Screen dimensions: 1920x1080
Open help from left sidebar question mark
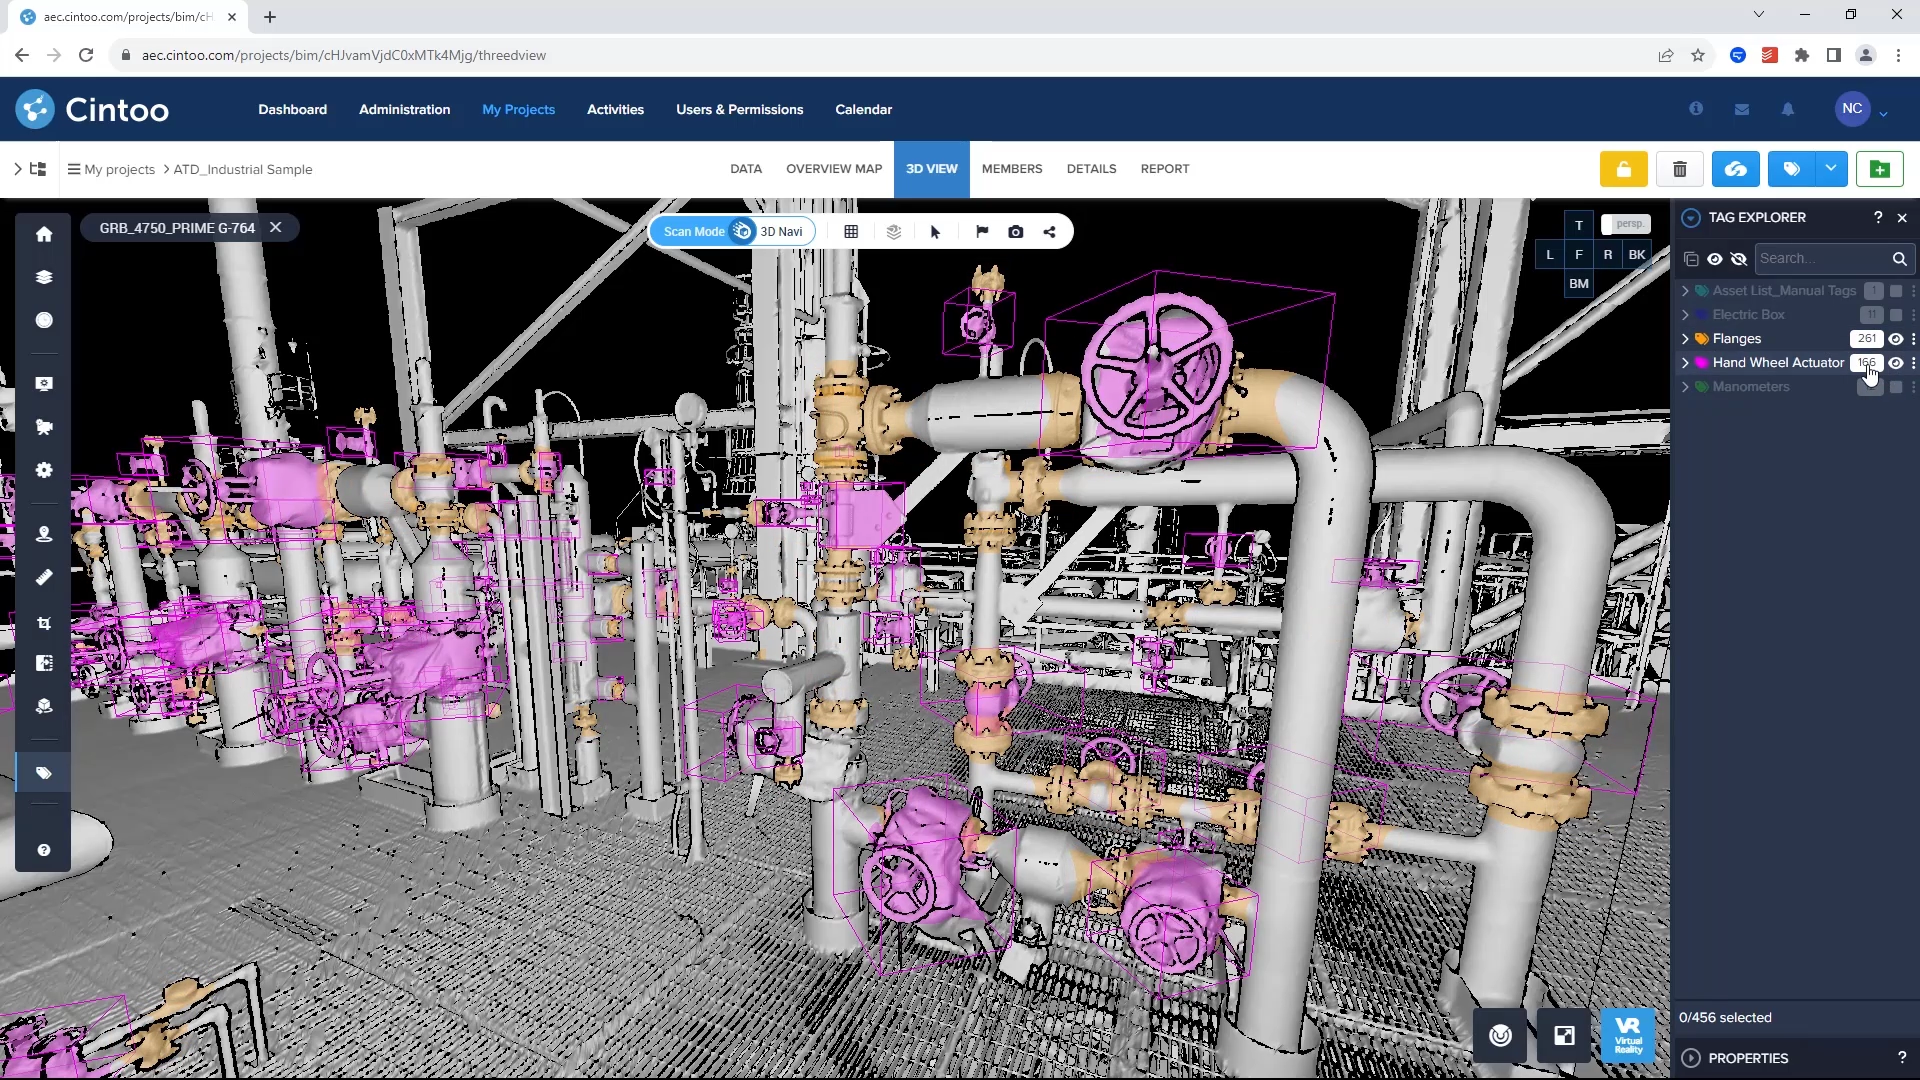tap(44, 850)
